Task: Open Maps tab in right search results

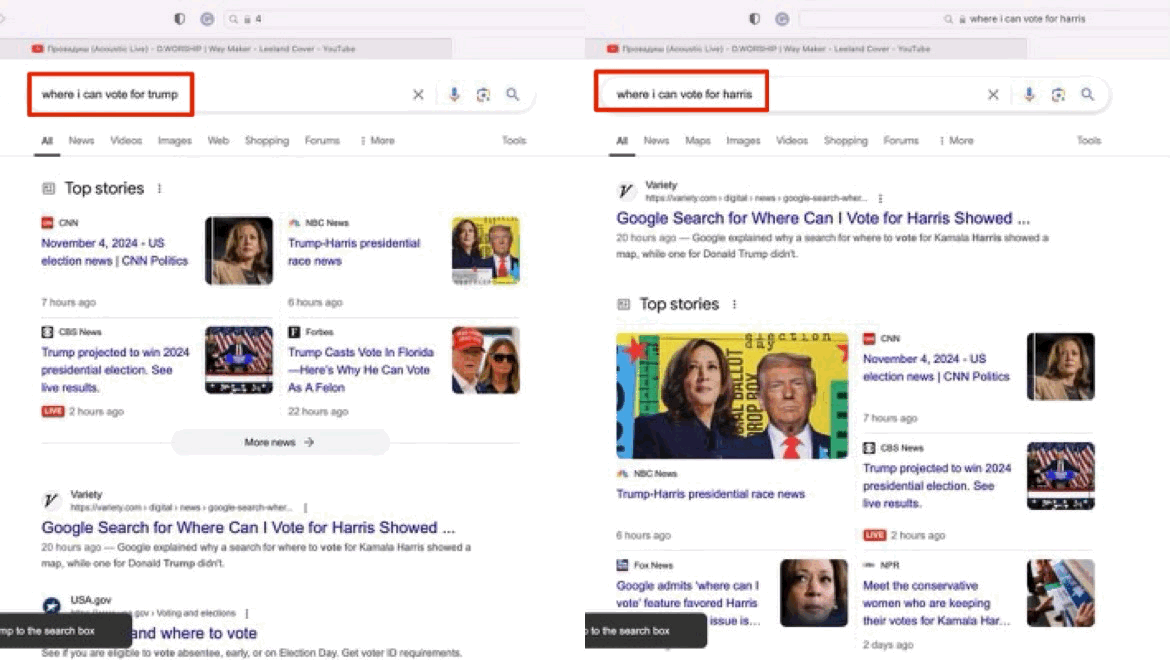Action: [x=698, y=140]
